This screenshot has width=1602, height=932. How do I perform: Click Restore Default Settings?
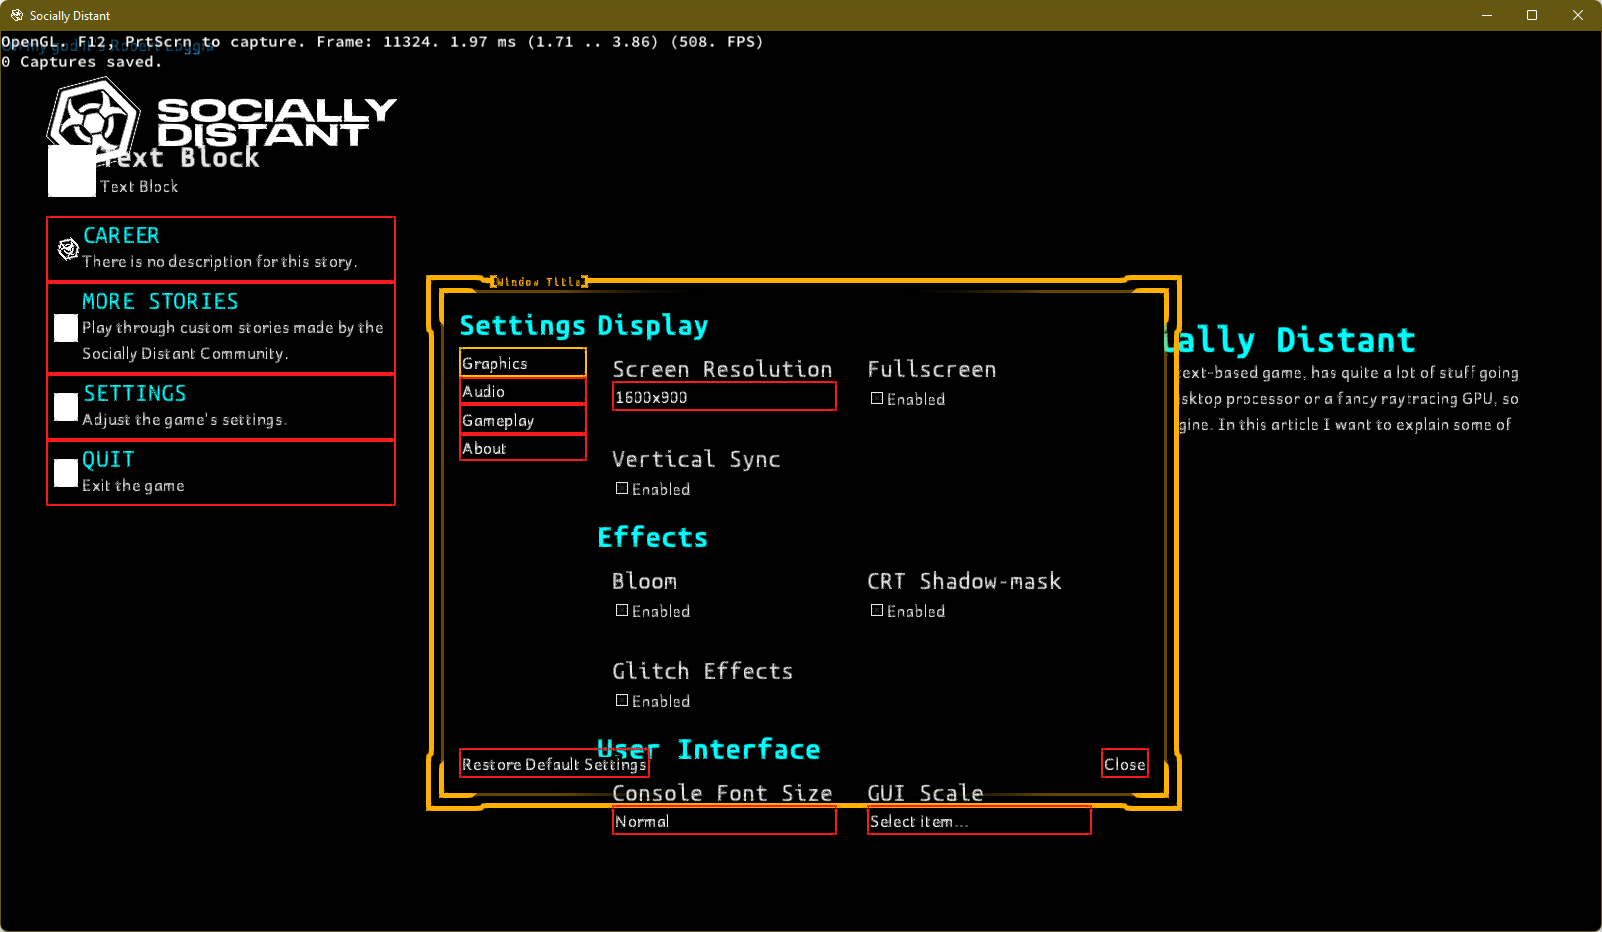pos(554,764)
